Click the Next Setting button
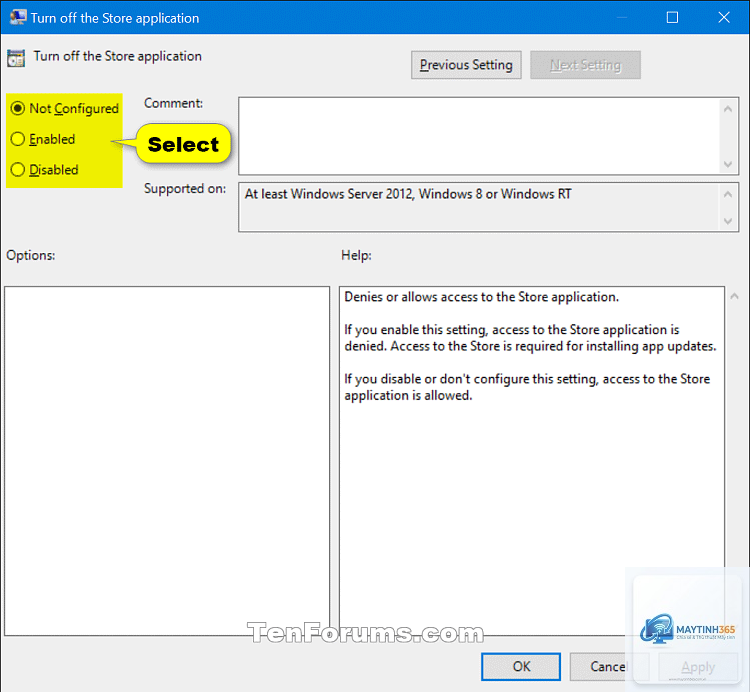 click(585, 65)
